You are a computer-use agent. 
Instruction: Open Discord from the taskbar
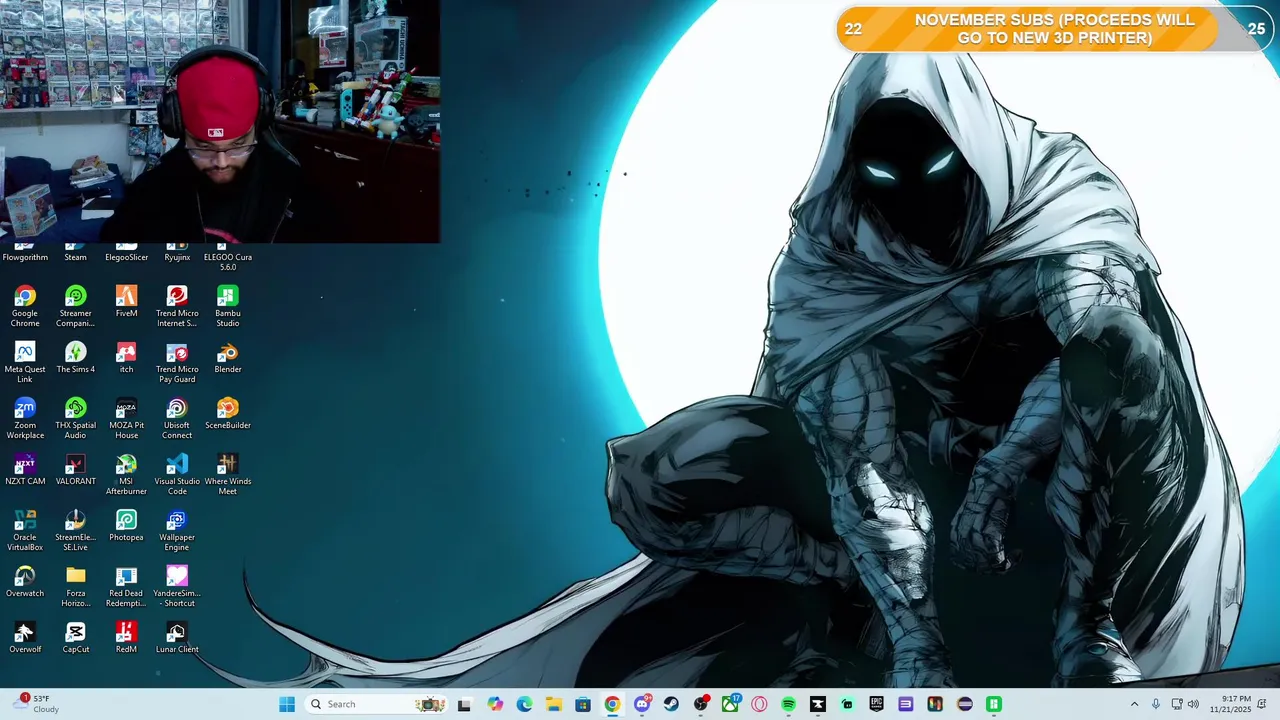click(642, 704)
